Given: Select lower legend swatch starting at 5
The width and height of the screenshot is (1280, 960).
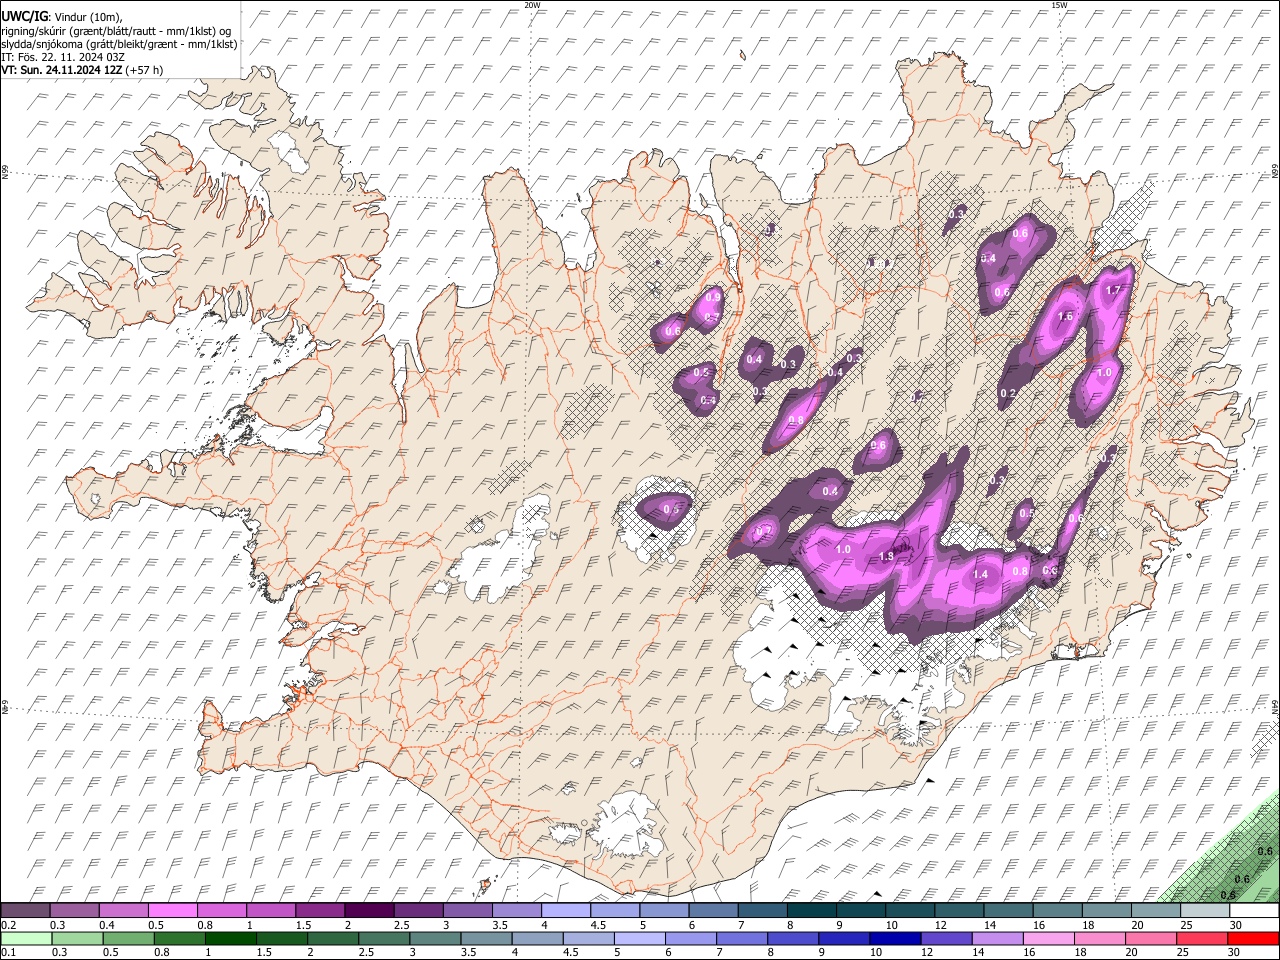Looking at the screenshot, I should pos(640,938).
